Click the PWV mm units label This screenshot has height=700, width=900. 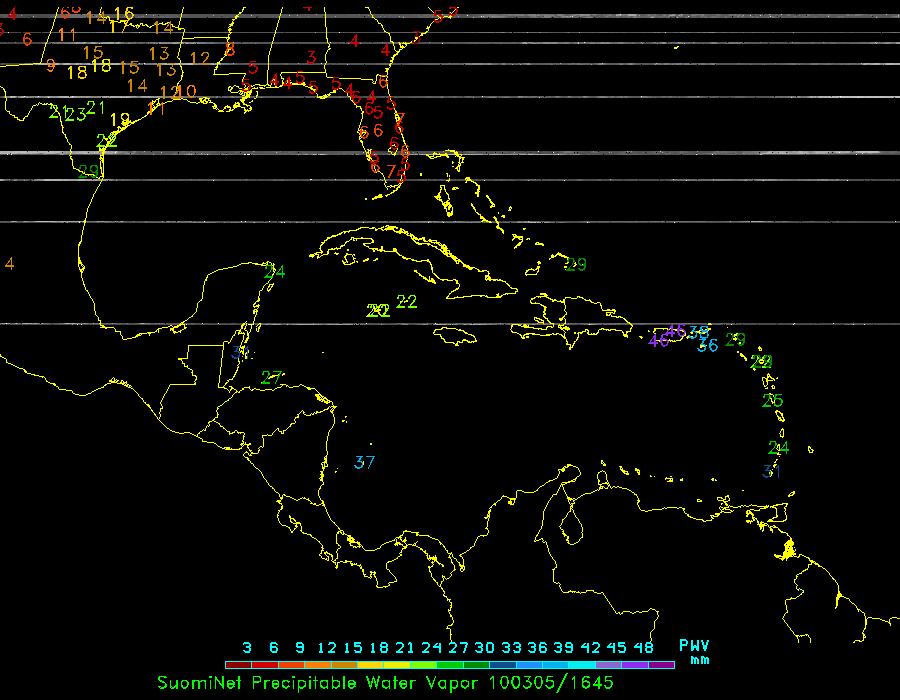[694, 652]
